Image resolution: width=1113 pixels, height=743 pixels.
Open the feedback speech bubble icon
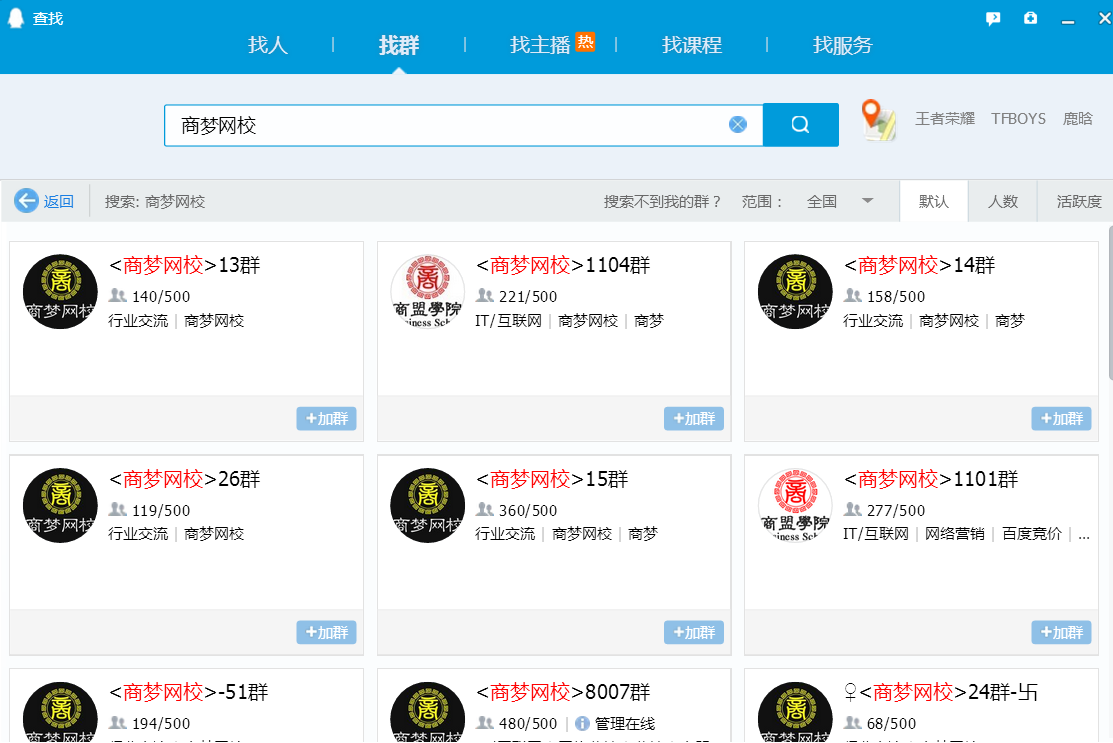point(993,18)
